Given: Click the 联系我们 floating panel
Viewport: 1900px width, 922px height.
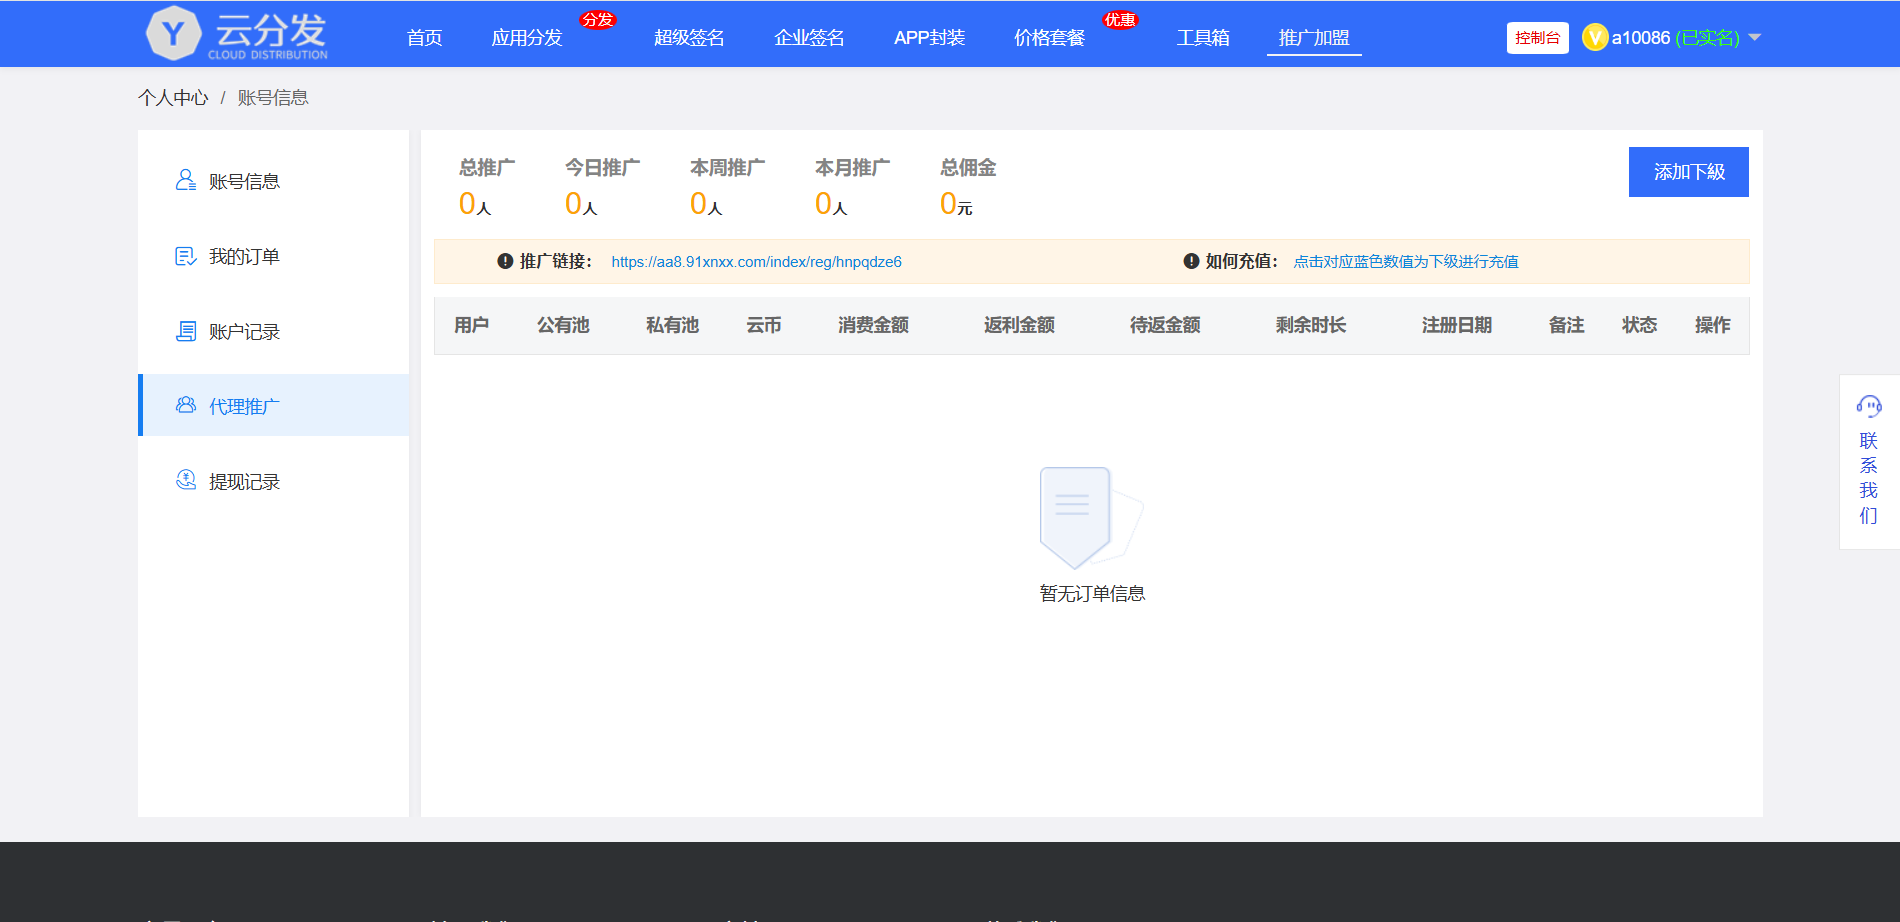Looking at the screenshot, I should 1868,477.
